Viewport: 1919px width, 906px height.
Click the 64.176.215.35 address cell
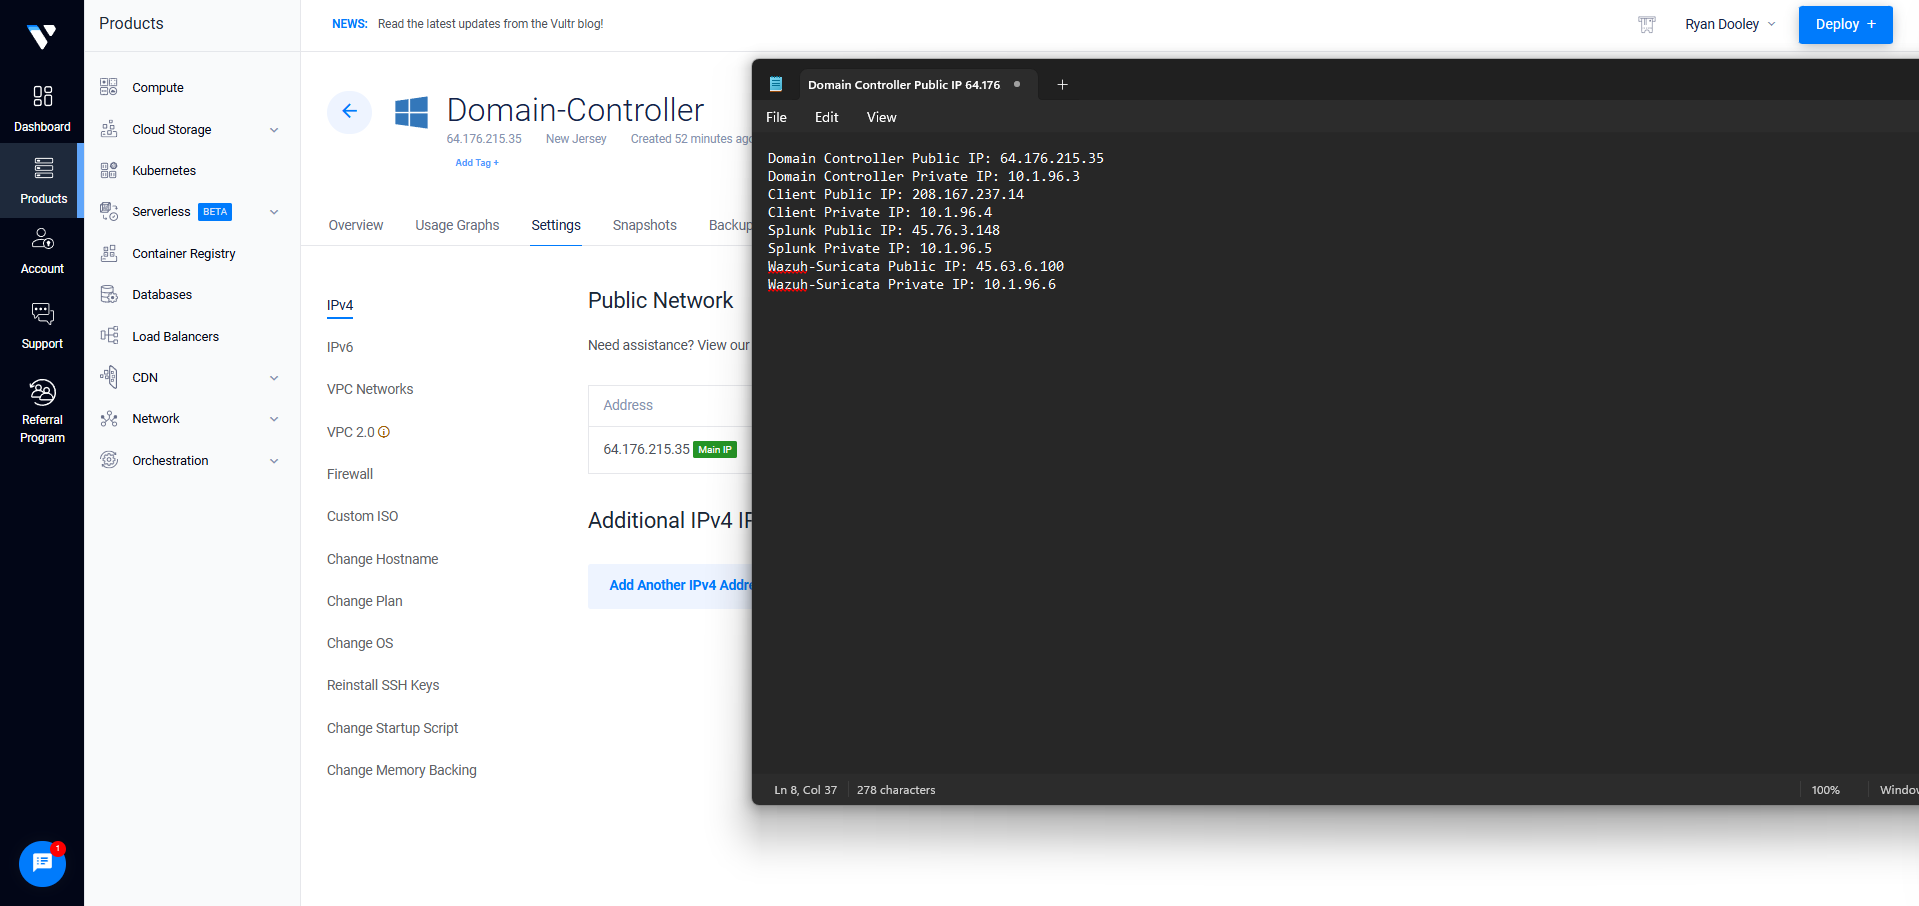tap(646, 449)
